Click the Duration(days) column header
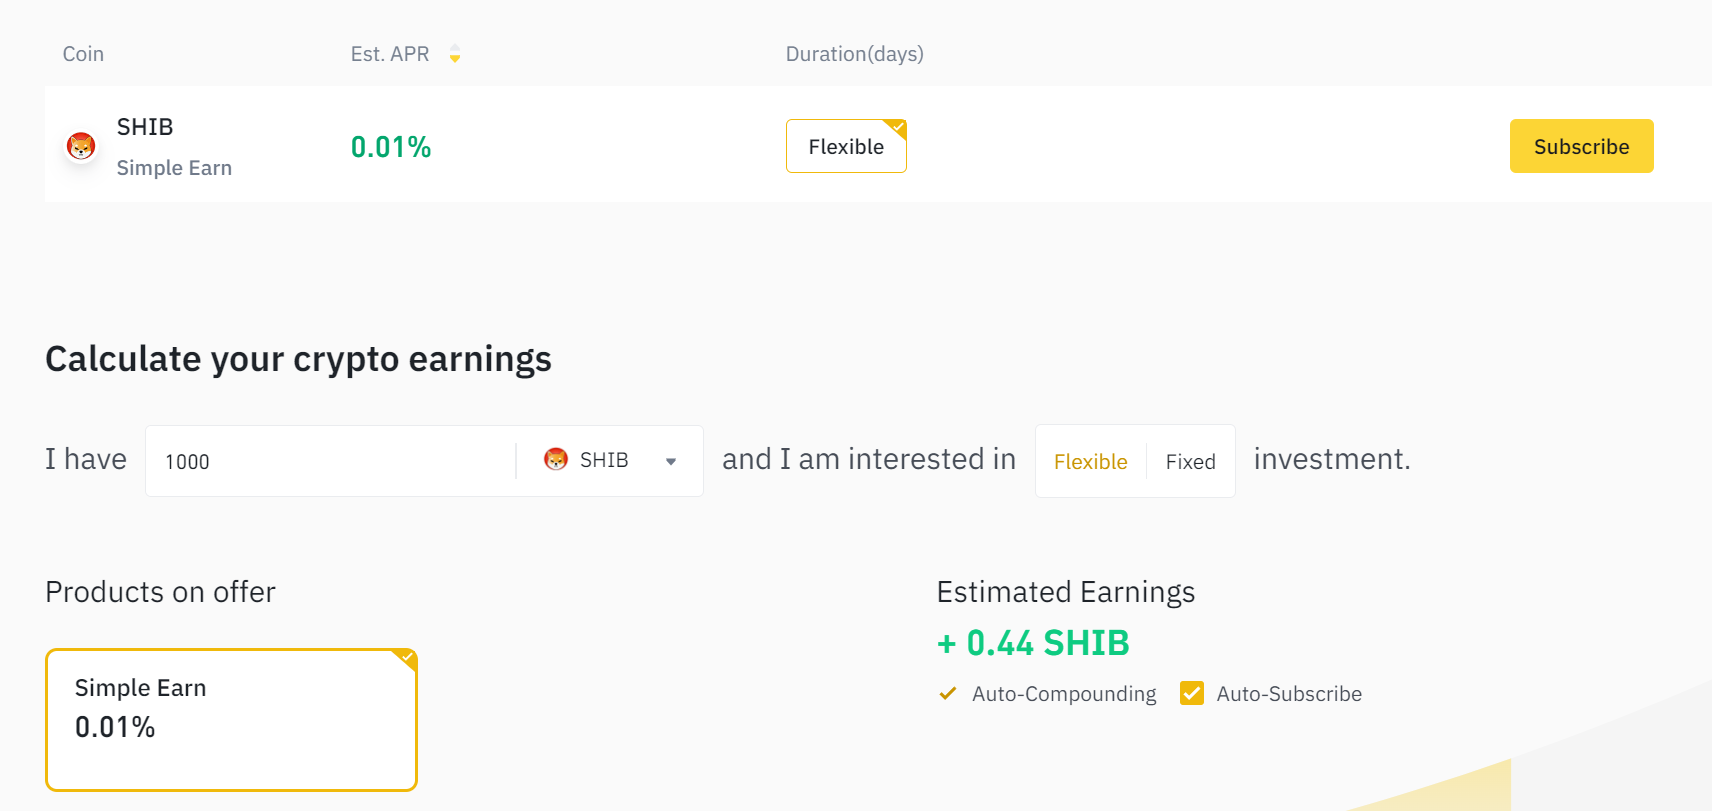 (854, 54)
